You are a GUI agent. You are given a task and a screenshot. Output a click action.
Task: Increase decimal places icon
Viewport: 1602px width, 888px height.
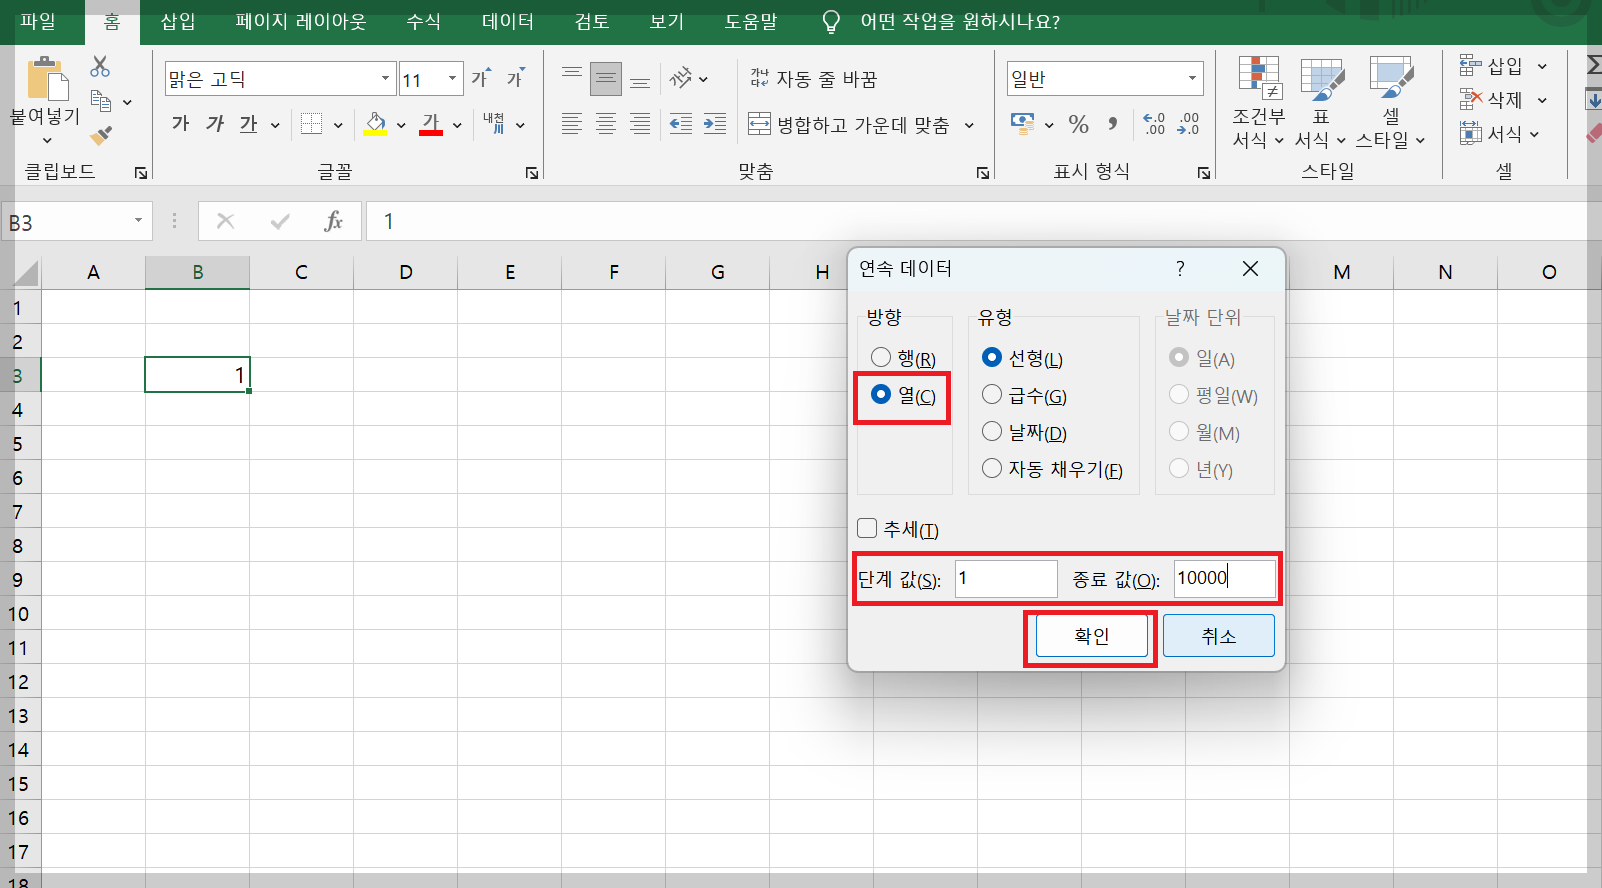[x=1154, y=124]
